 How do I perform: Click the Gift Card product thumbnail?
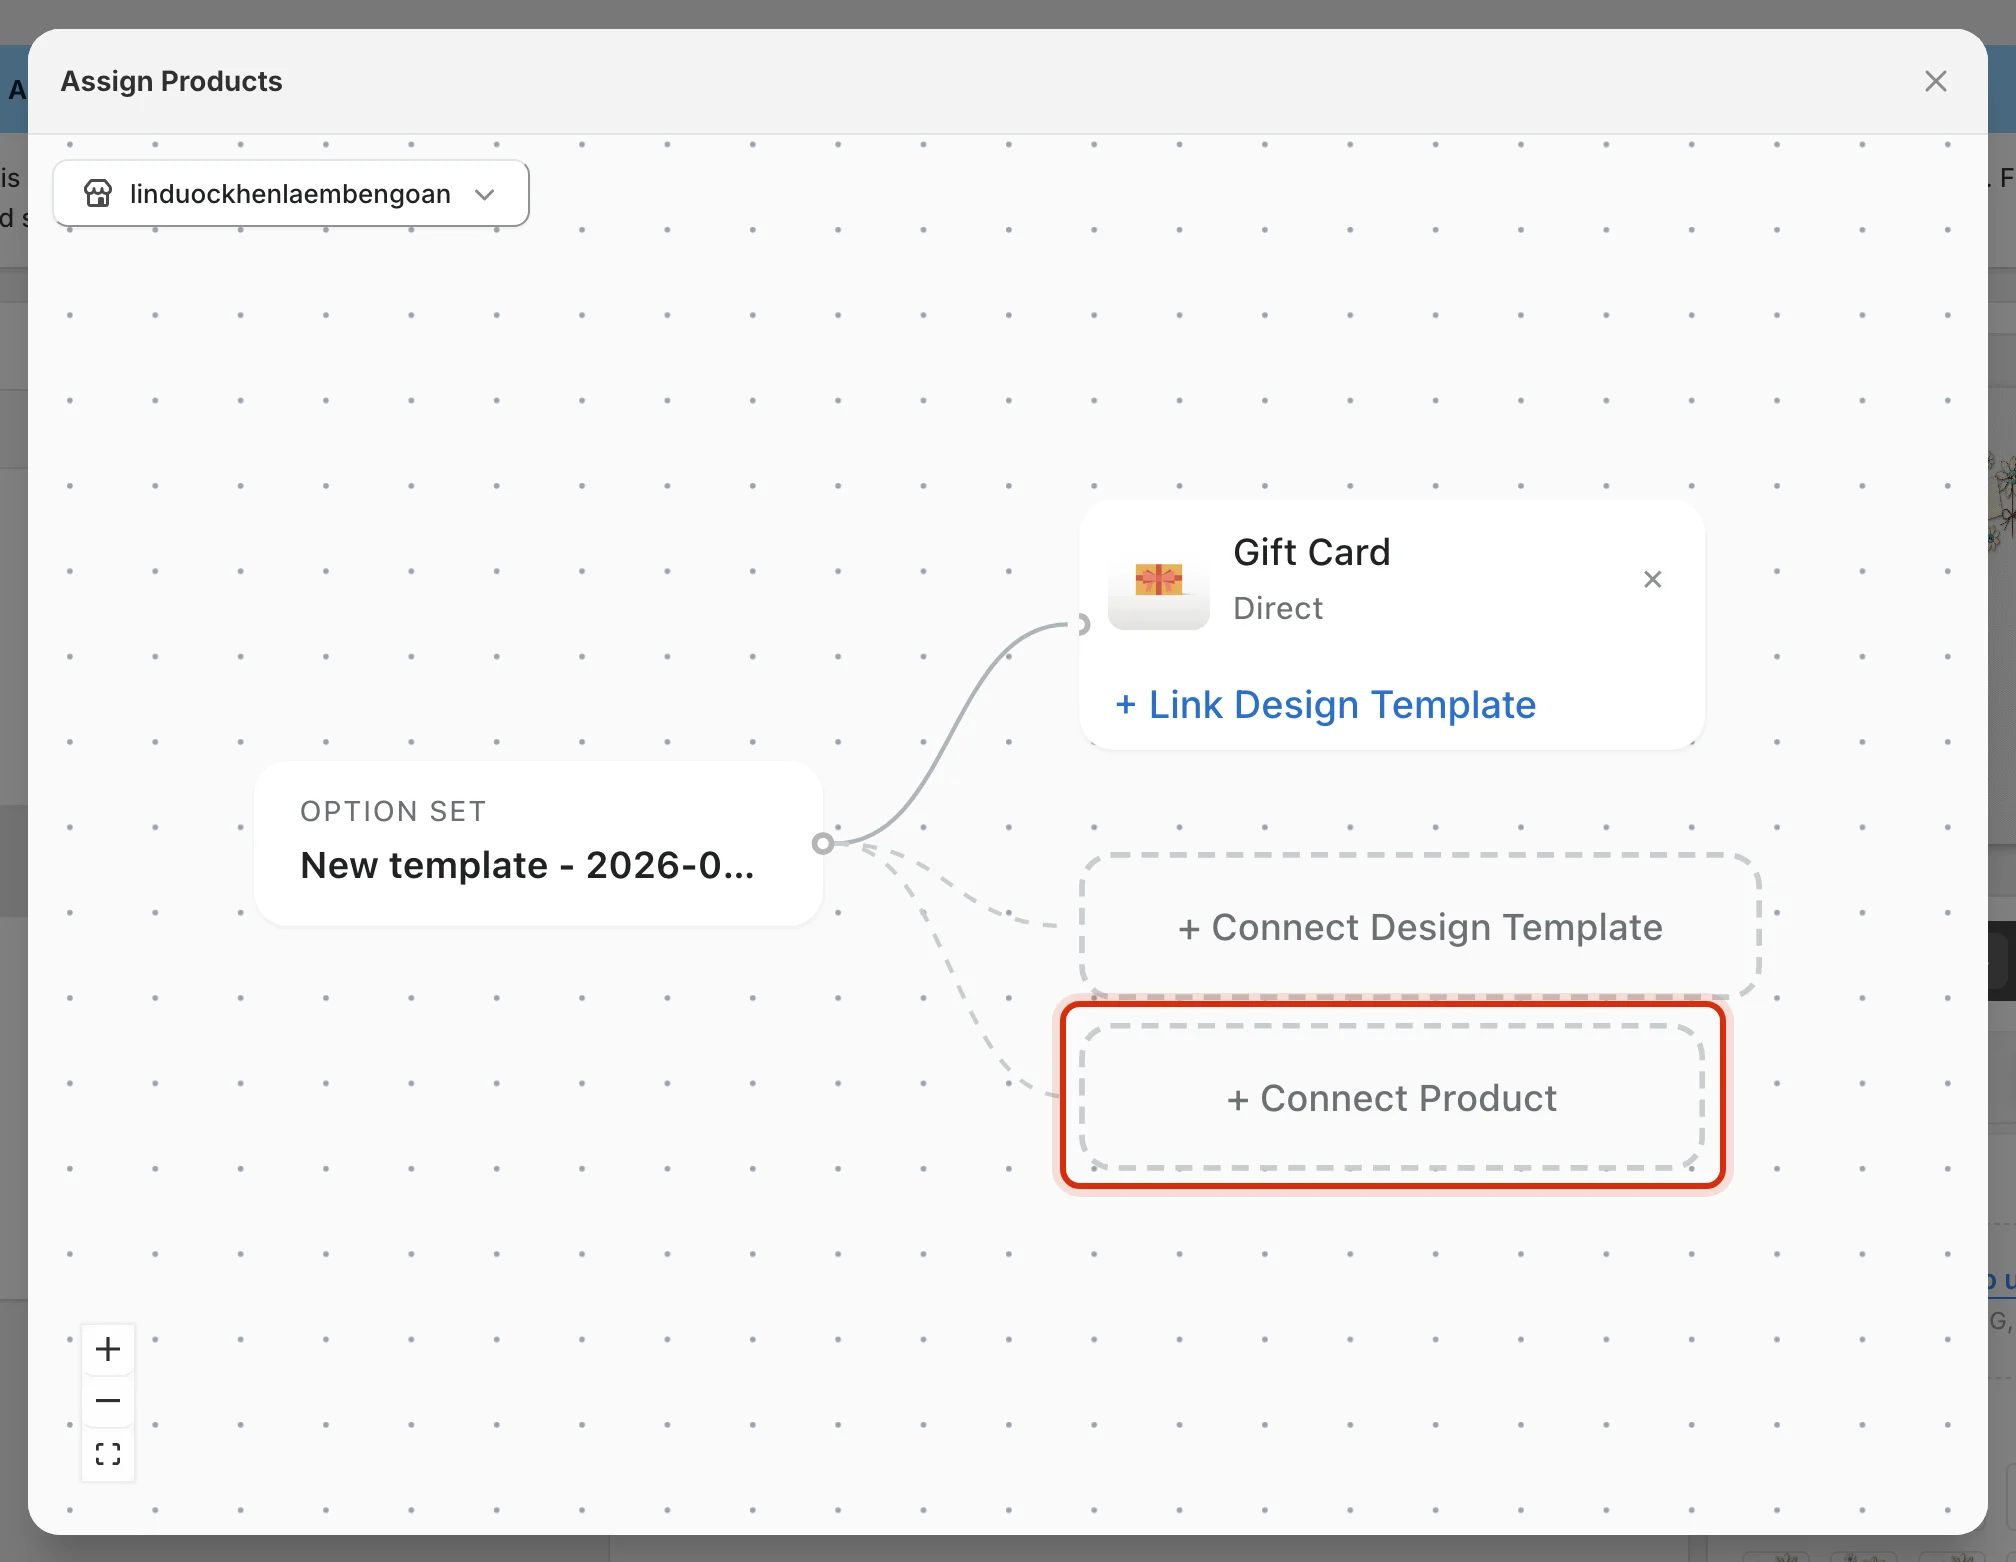1159,581
